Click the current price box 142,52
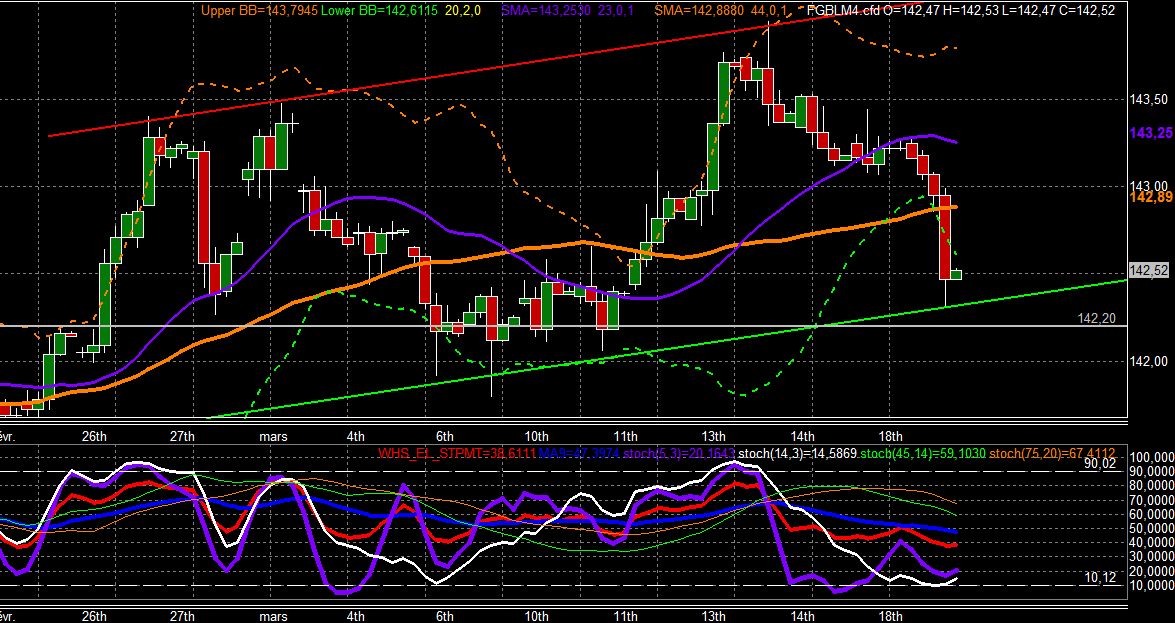The width and height of the screenshot is (1175, 623). (1149, 271)
